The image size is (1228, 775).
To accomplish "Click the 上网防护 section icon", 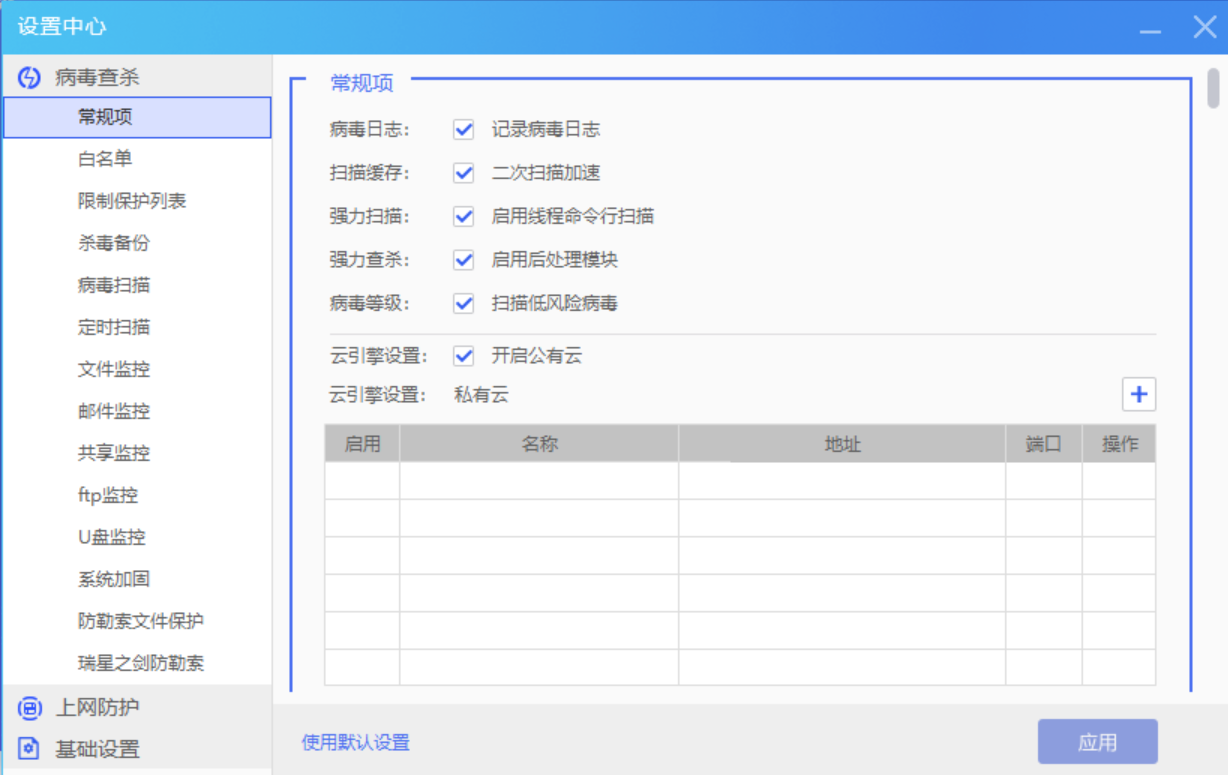I will coord(29,708).
